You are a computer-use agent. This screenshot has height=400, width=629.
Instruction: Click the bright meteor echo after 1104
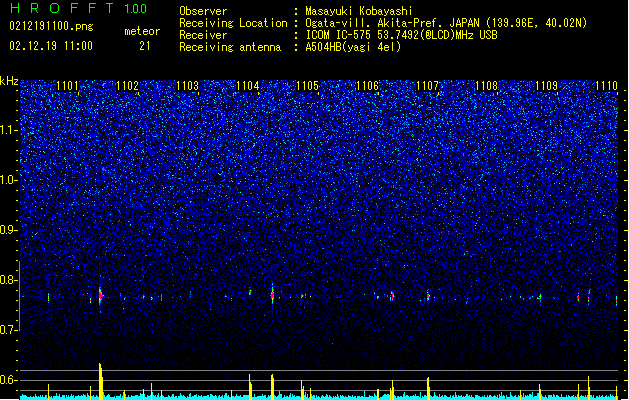pyautogui.click(x=272, y=295)
